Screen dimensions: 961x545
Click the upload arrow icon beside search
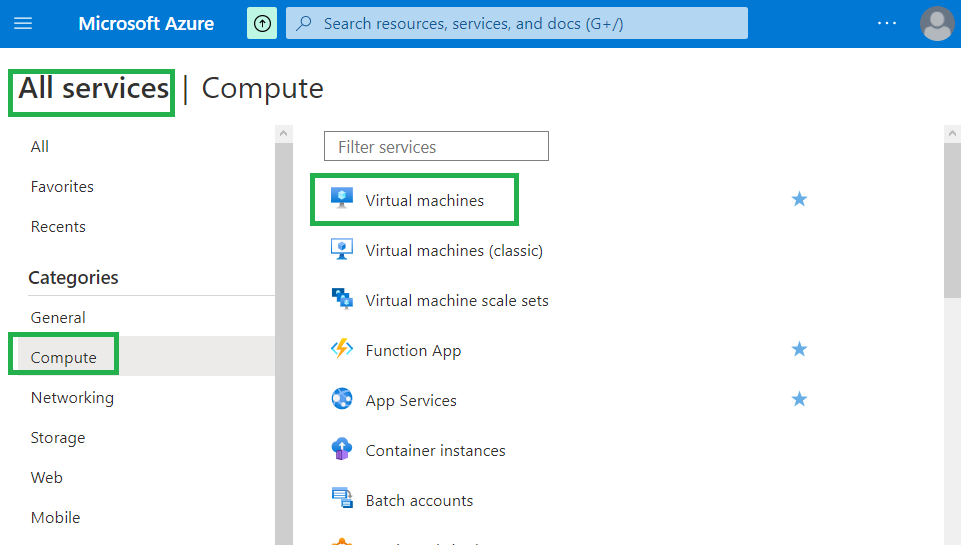point(262,23)
